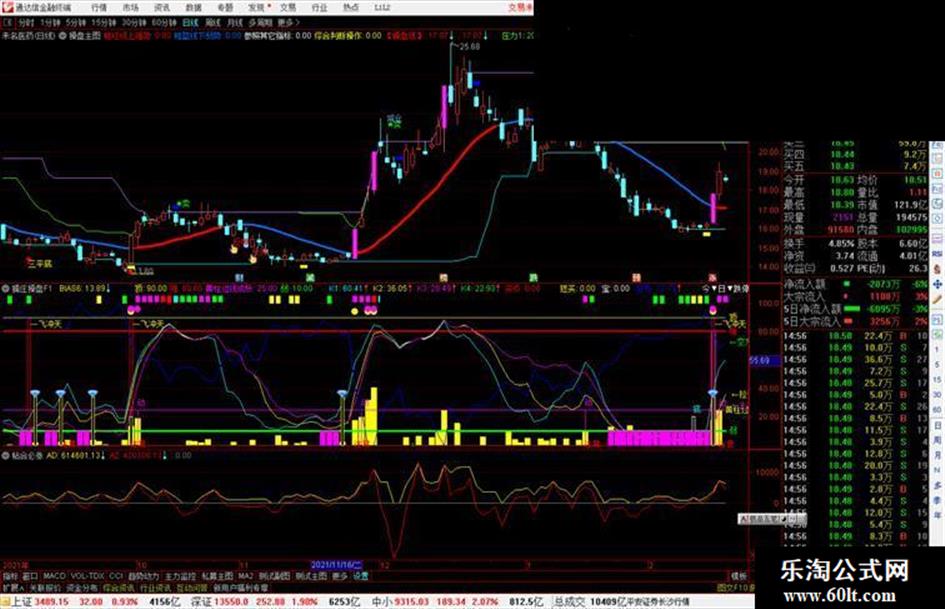
Task: Open the 指标 tab at bottom
Action: (10, 576)
